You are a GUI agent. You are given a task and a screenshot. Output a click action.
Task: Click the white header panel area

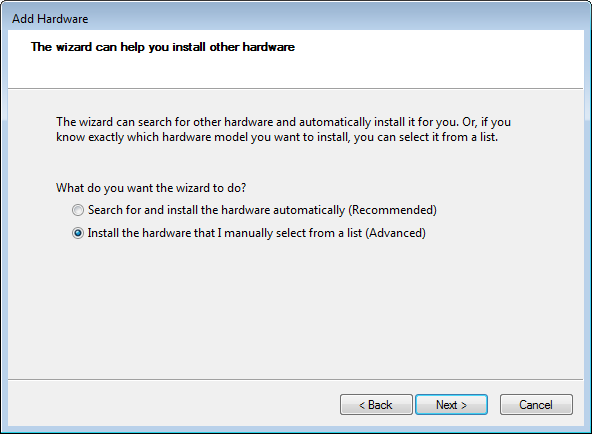tap(296, 59)
